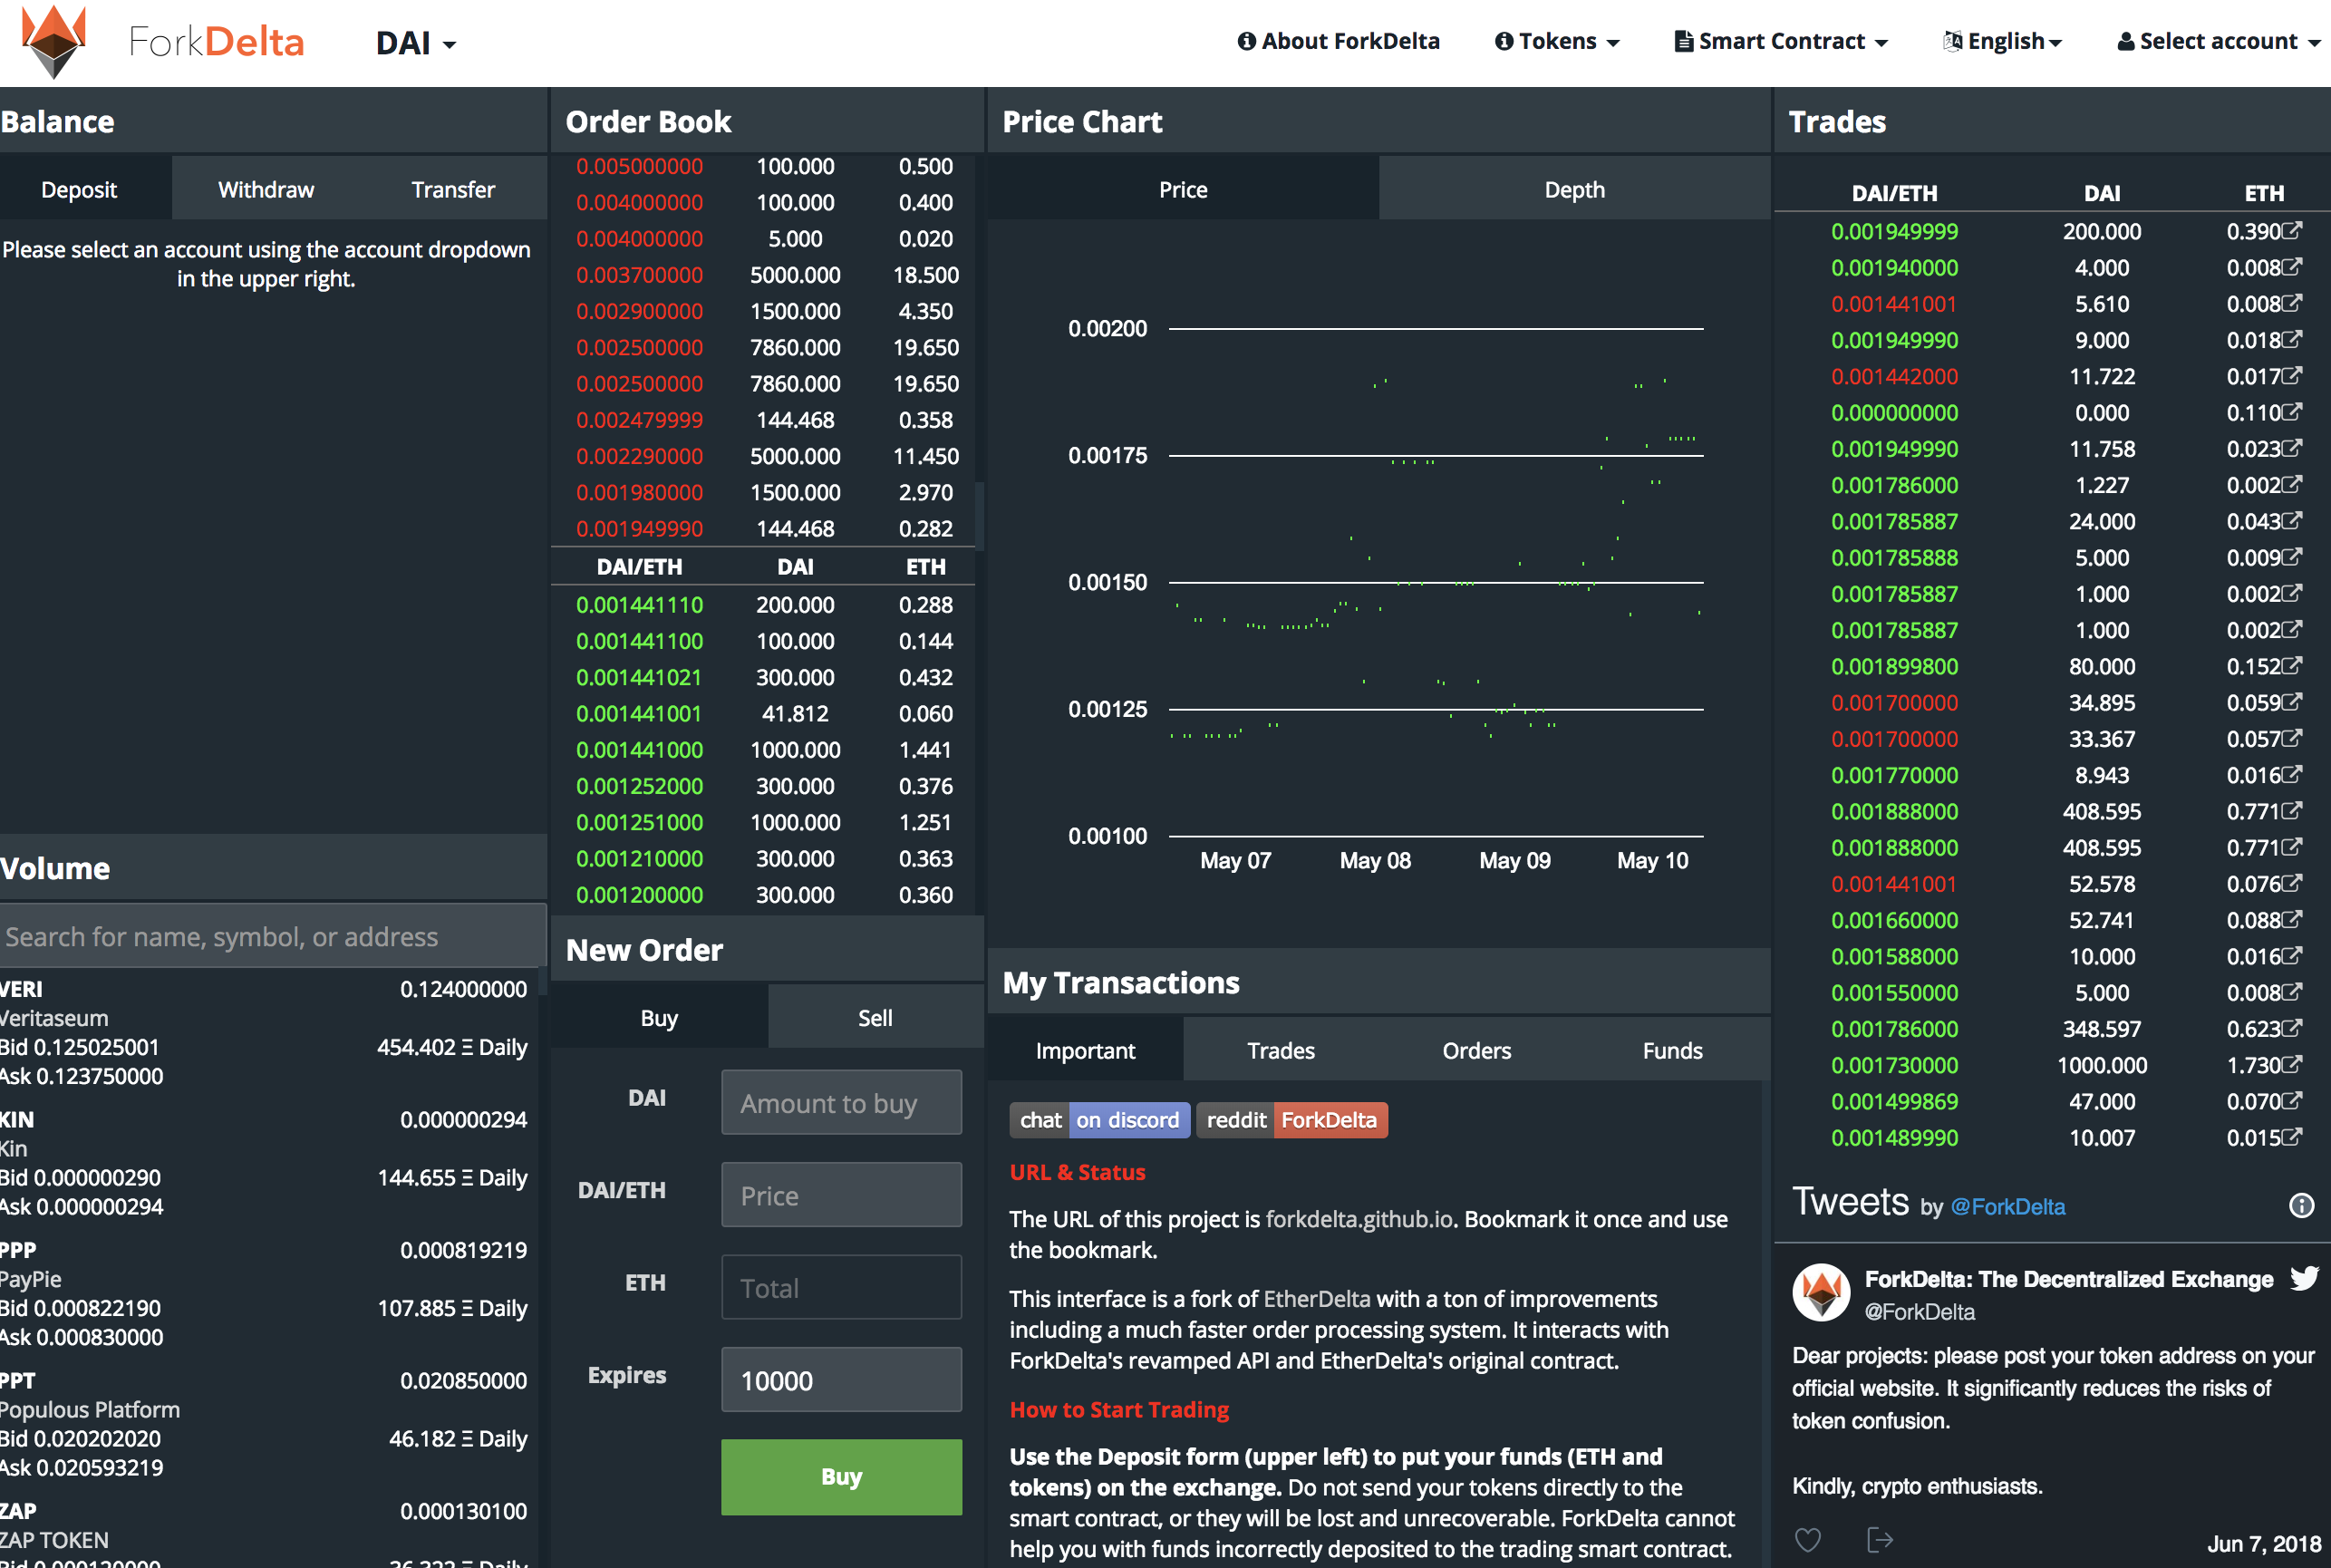Click the Twitter bird icon on the tweet
Screen dimensions: 2331x1568
click(2305, 1278)
